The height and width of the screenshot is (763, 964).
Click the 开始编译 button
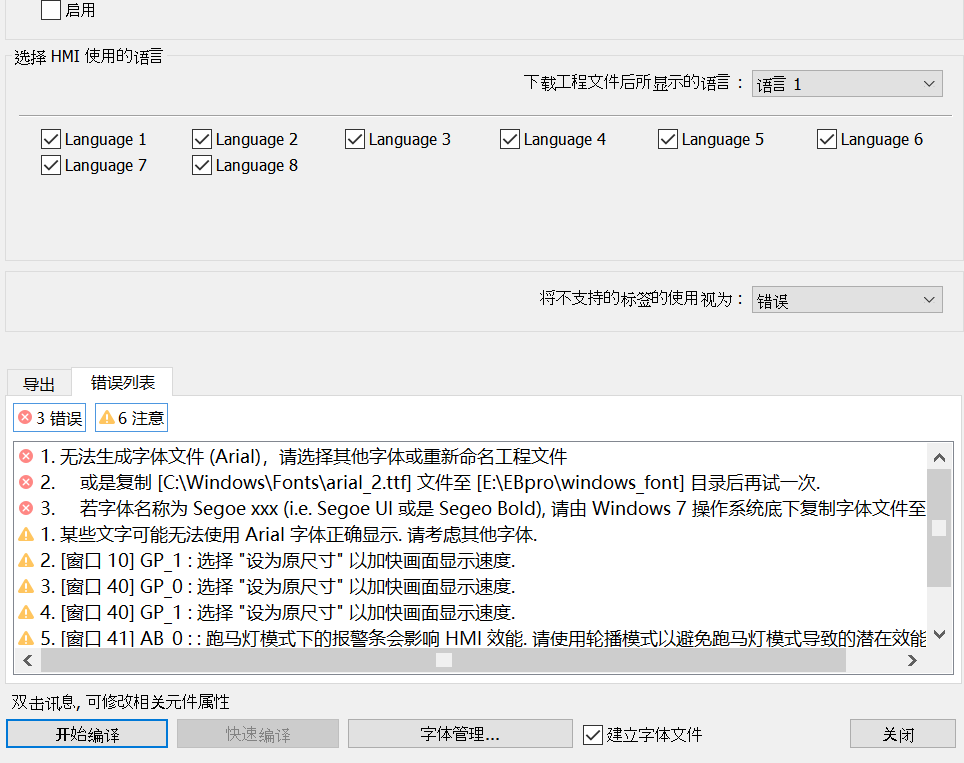coord(87,734)
